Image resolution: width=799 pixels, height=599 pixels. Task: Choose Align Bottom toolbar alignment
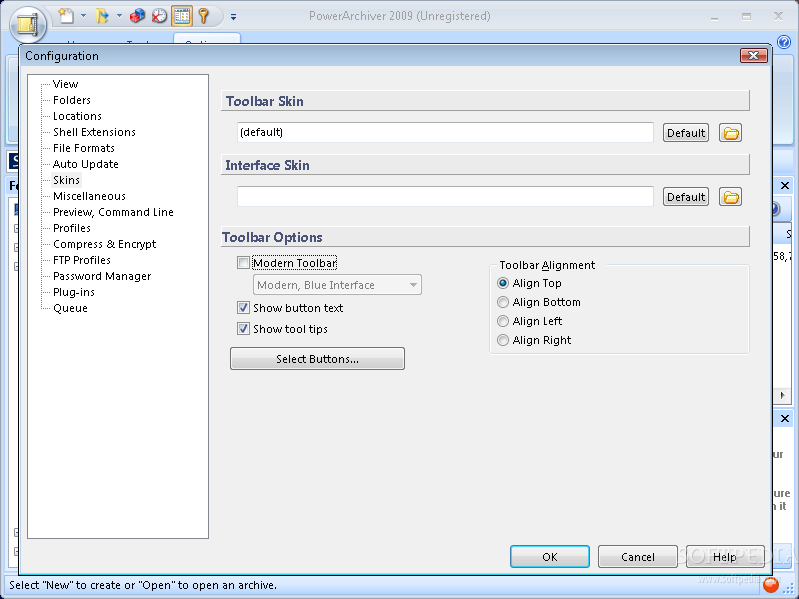(503, 302)
